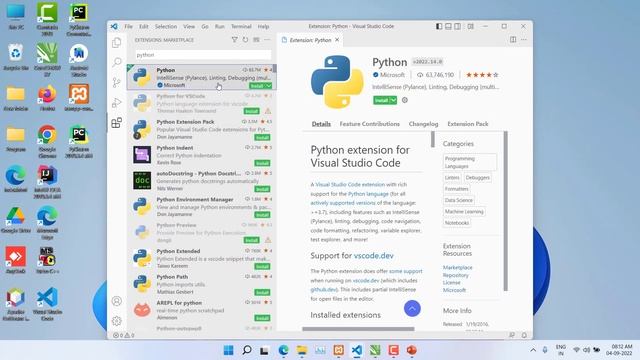Open the View menu
Image resolution: width=640 pixels, height=360 pixels.
[189, 26]
